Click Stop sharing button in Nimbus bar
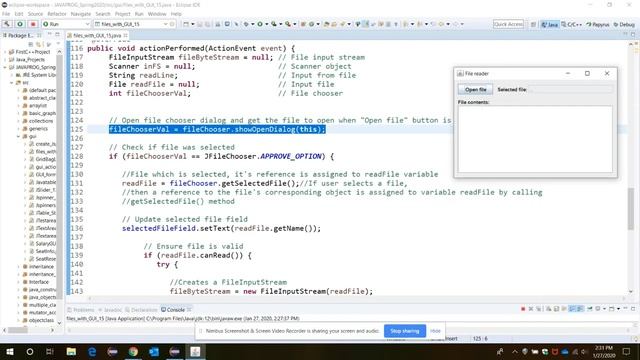Image resolution: width=640 pixels, height=360 pixels. click(x=404, y=331)
